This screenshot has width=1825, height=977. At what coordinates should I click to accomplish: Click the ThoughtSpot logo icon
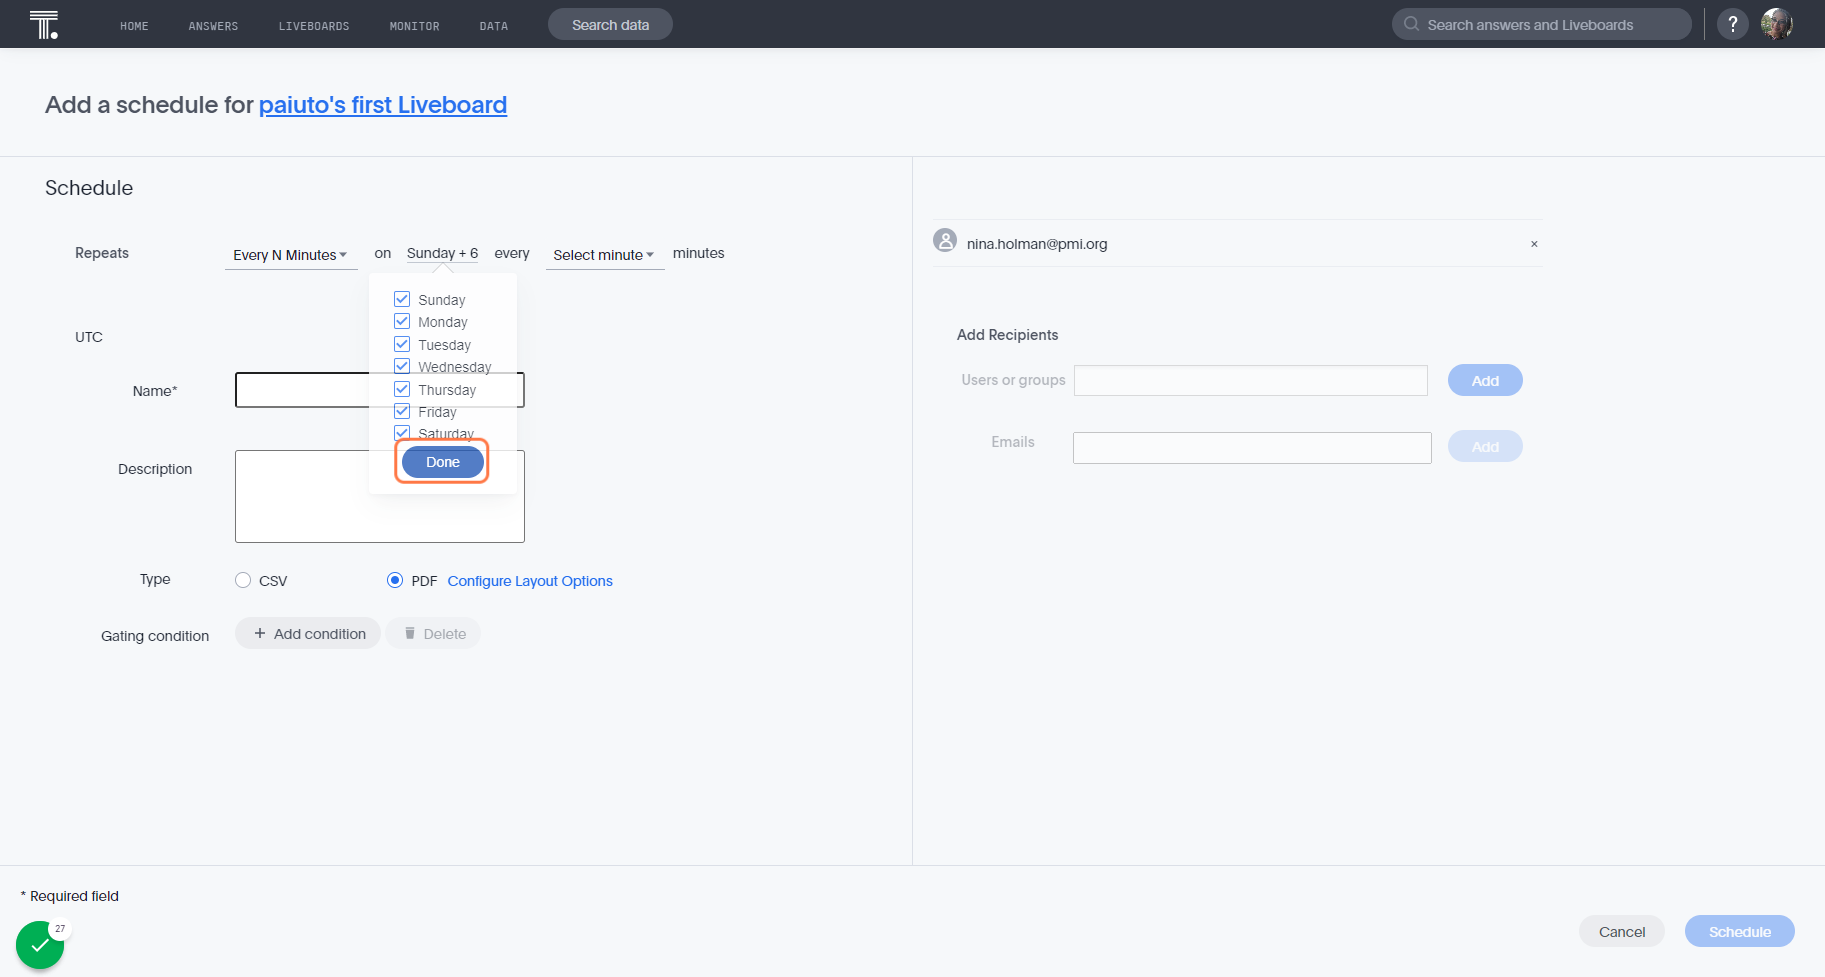tap(44, 24)
